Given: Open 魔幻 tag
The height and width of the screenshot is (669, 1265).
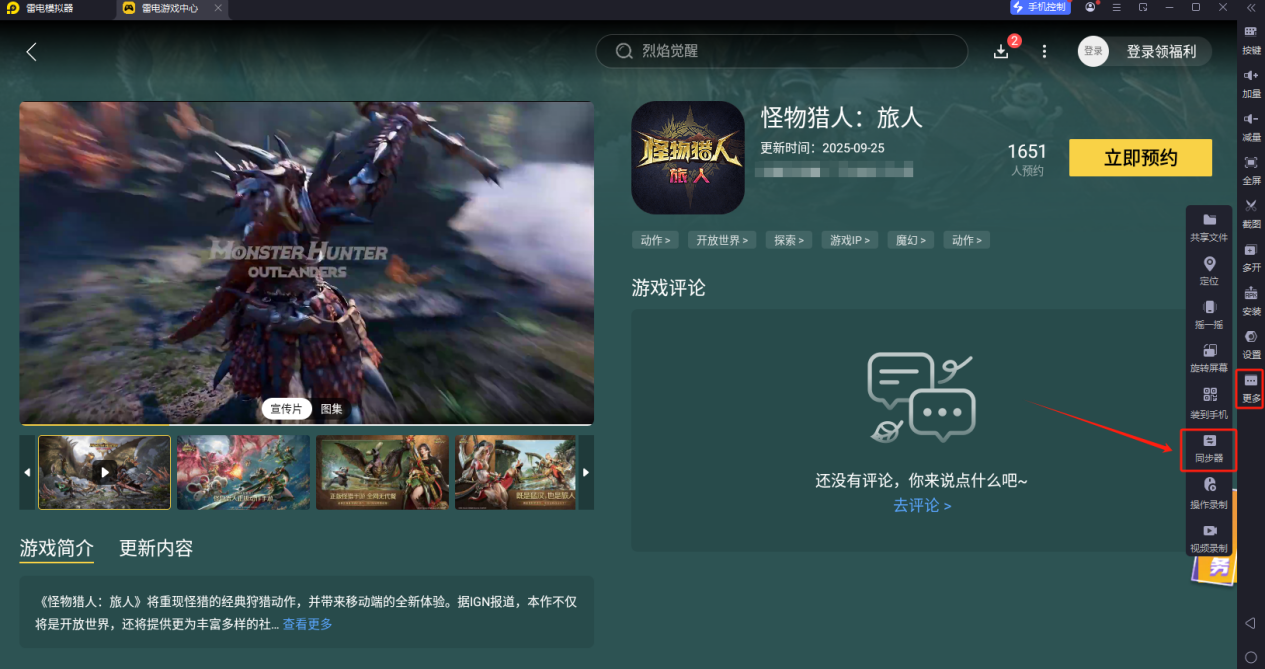Looking at the screenshot, I should click(910, 240).
